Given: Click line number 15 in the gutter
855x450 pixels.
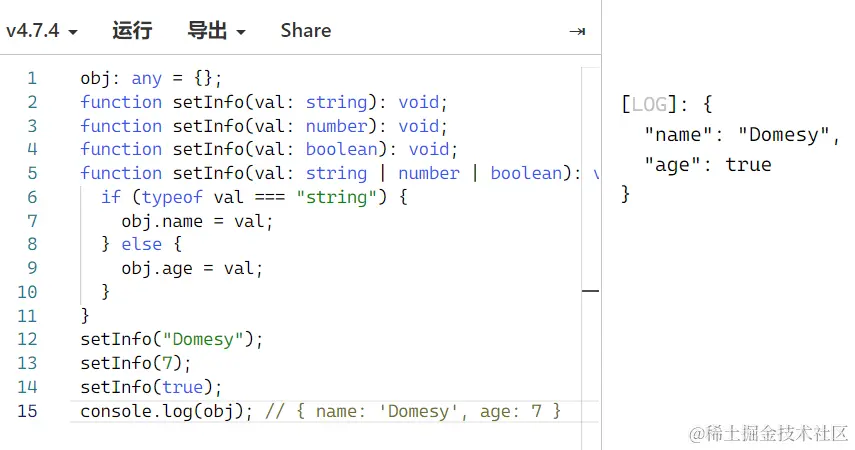Looking at the screenshot, I should pyautogui.click(x=27, y=411).
